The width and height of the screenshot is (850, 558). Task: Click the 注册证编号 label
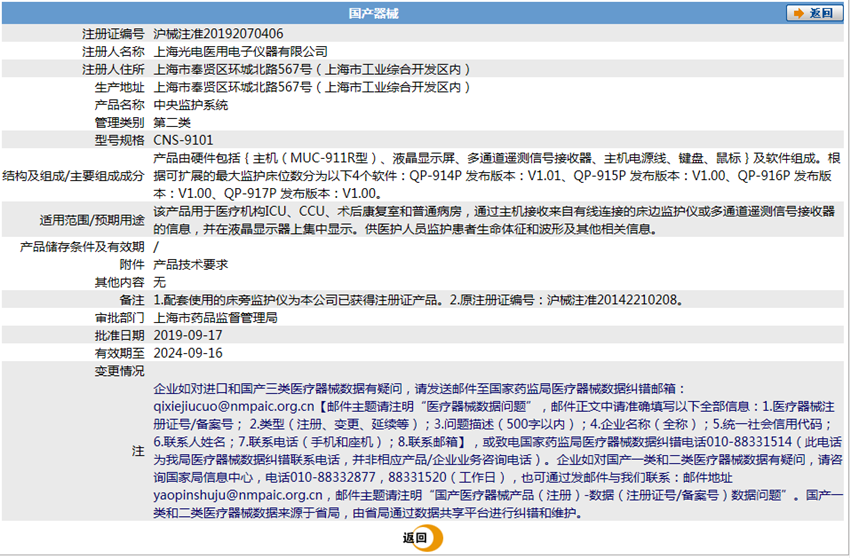coord(113,34)
